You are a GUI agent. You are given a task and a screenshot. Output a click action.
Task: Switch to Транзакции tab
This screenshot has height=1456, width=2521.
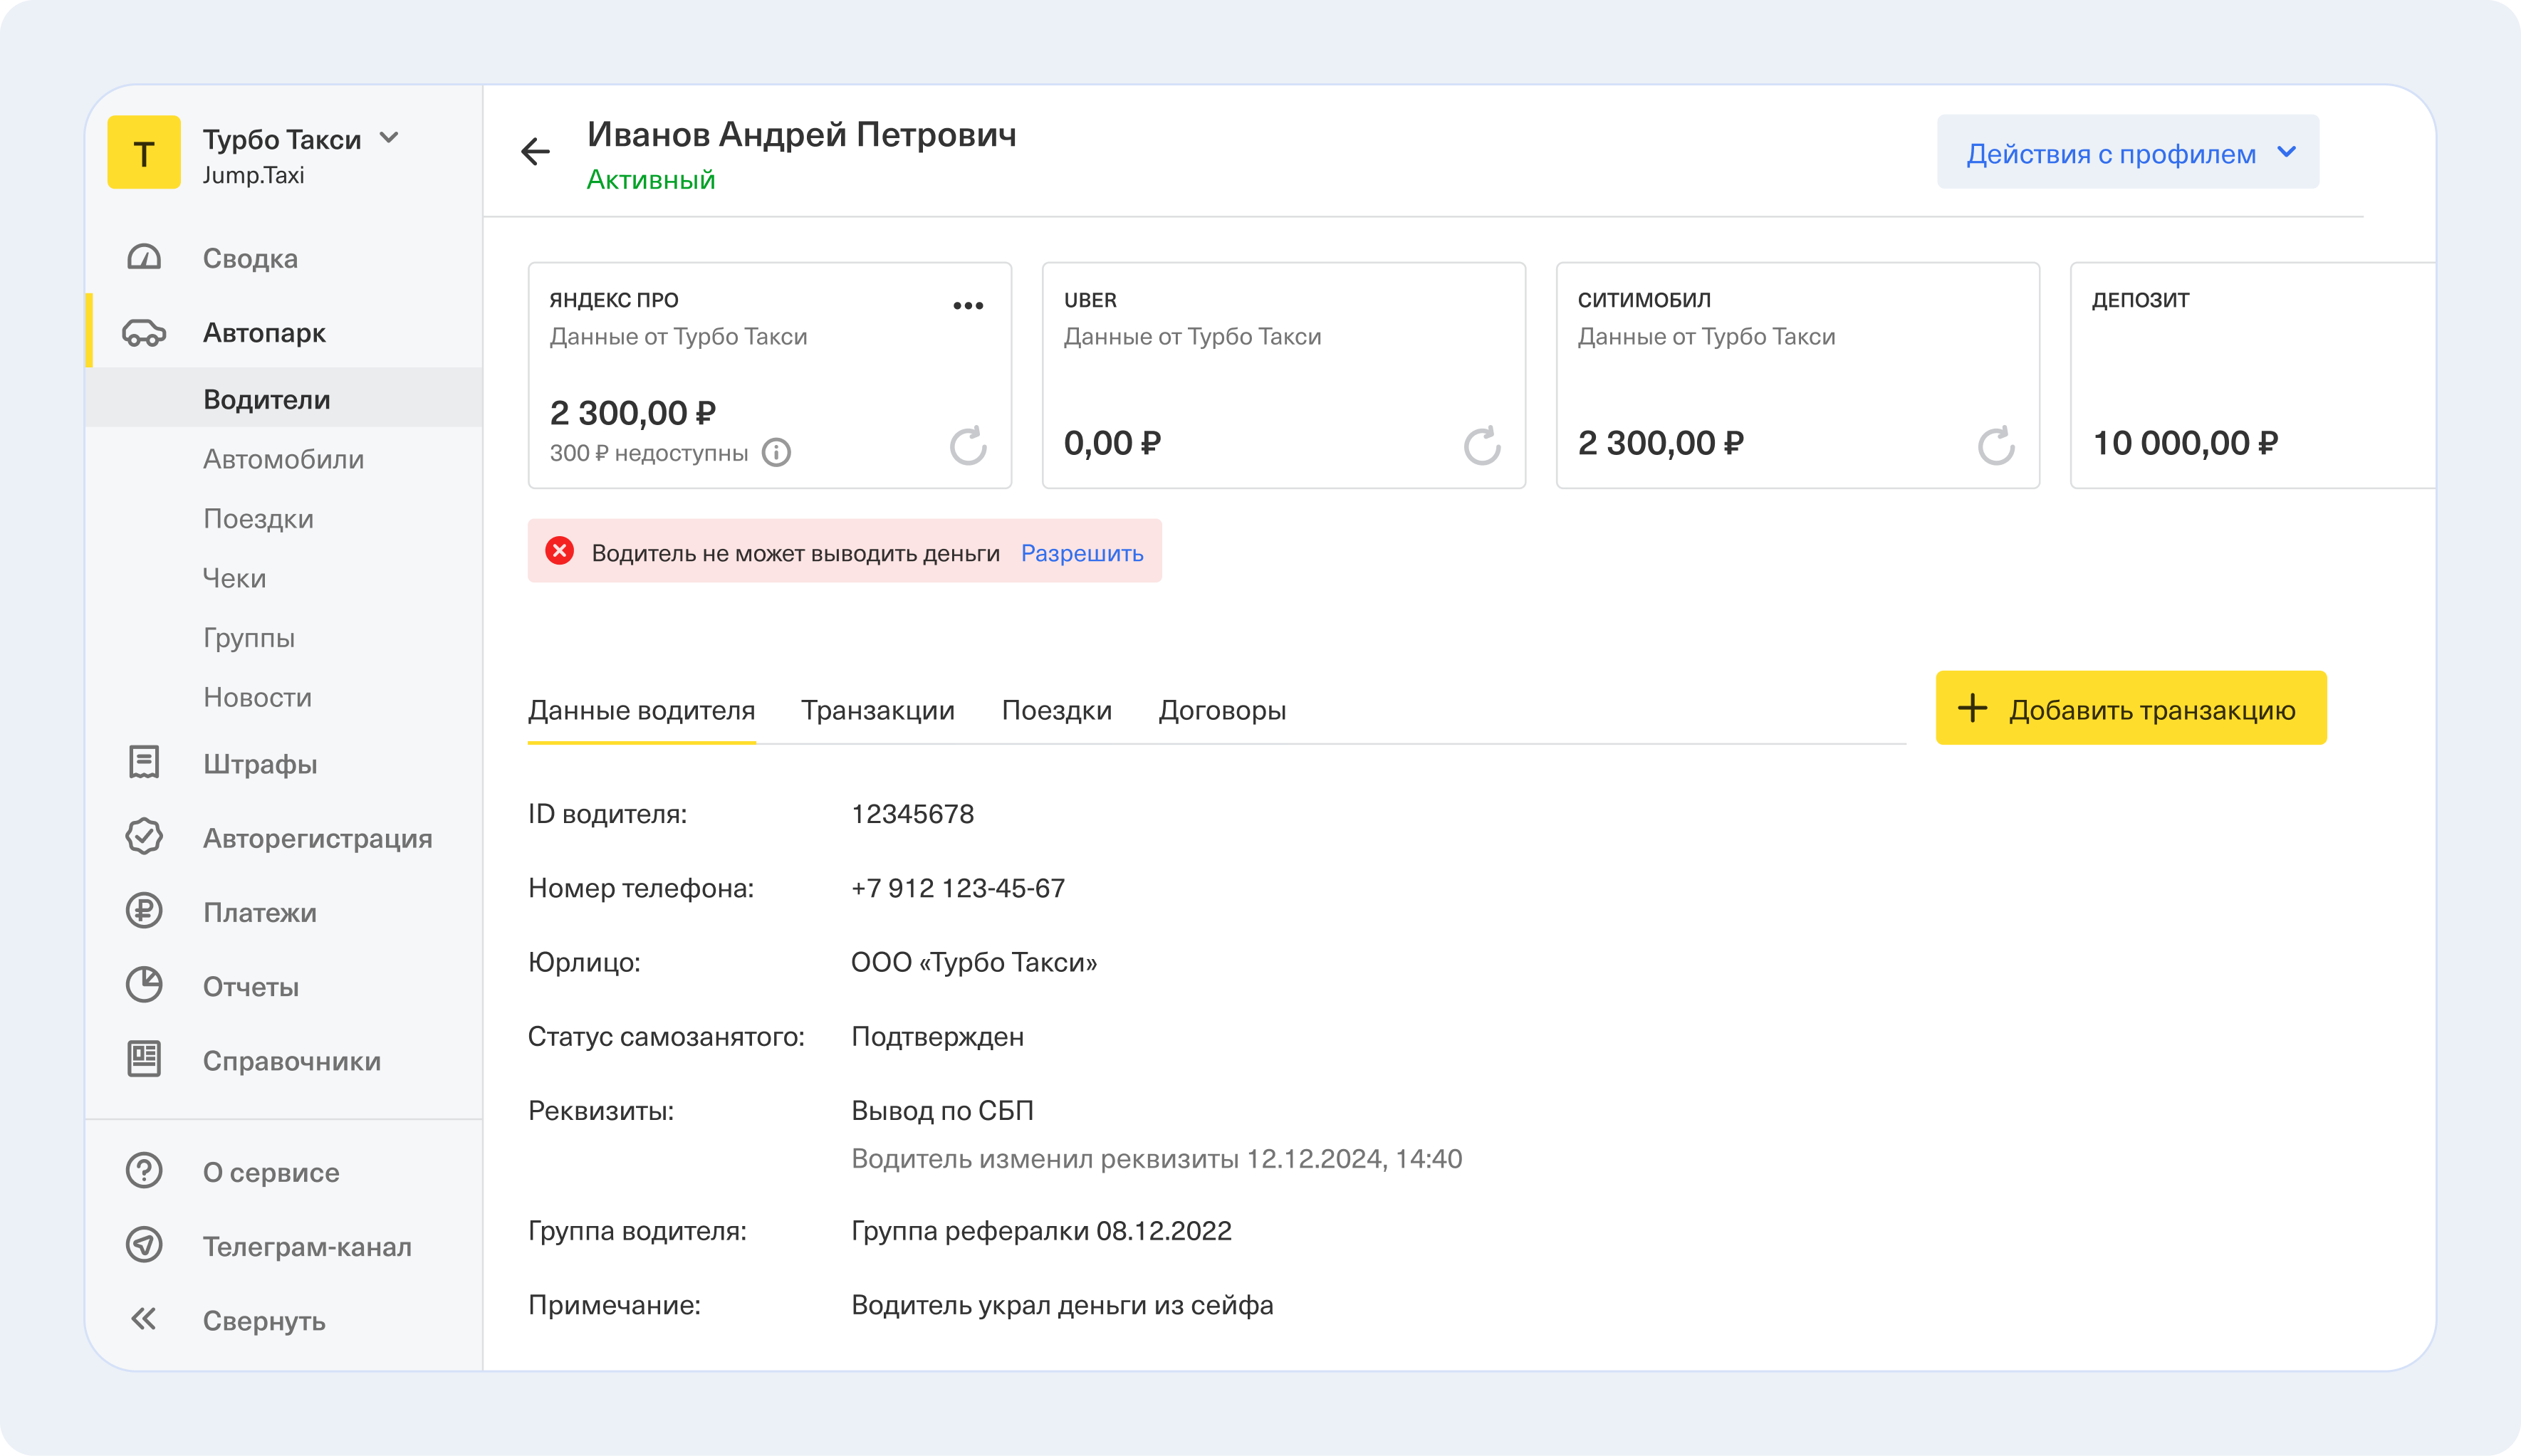coord(877,710)
